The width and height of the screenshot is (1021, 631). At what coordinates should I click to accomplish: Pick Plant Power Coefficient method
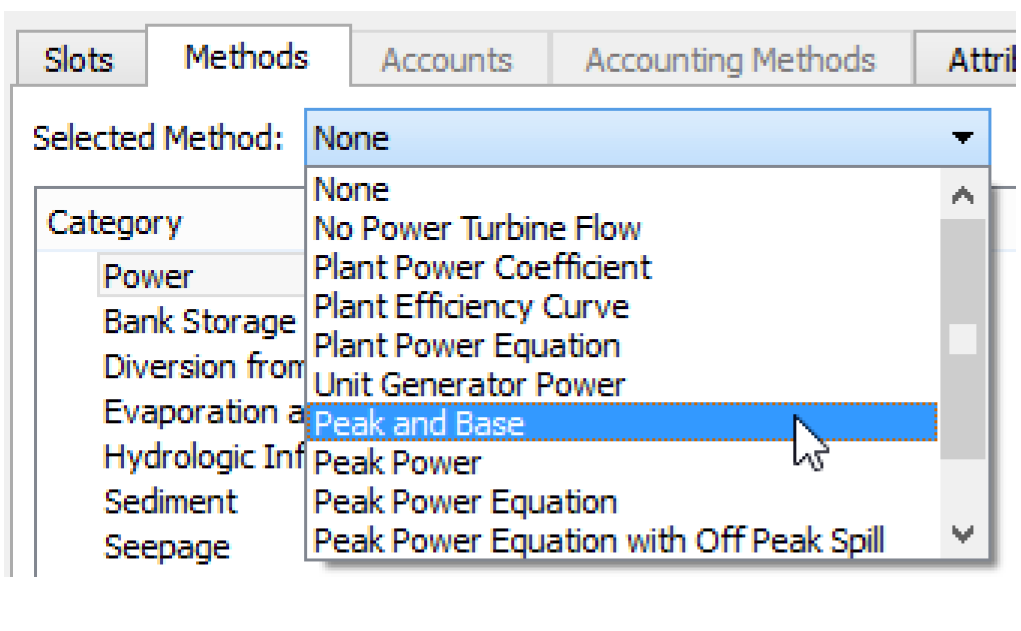coord(483,267)
